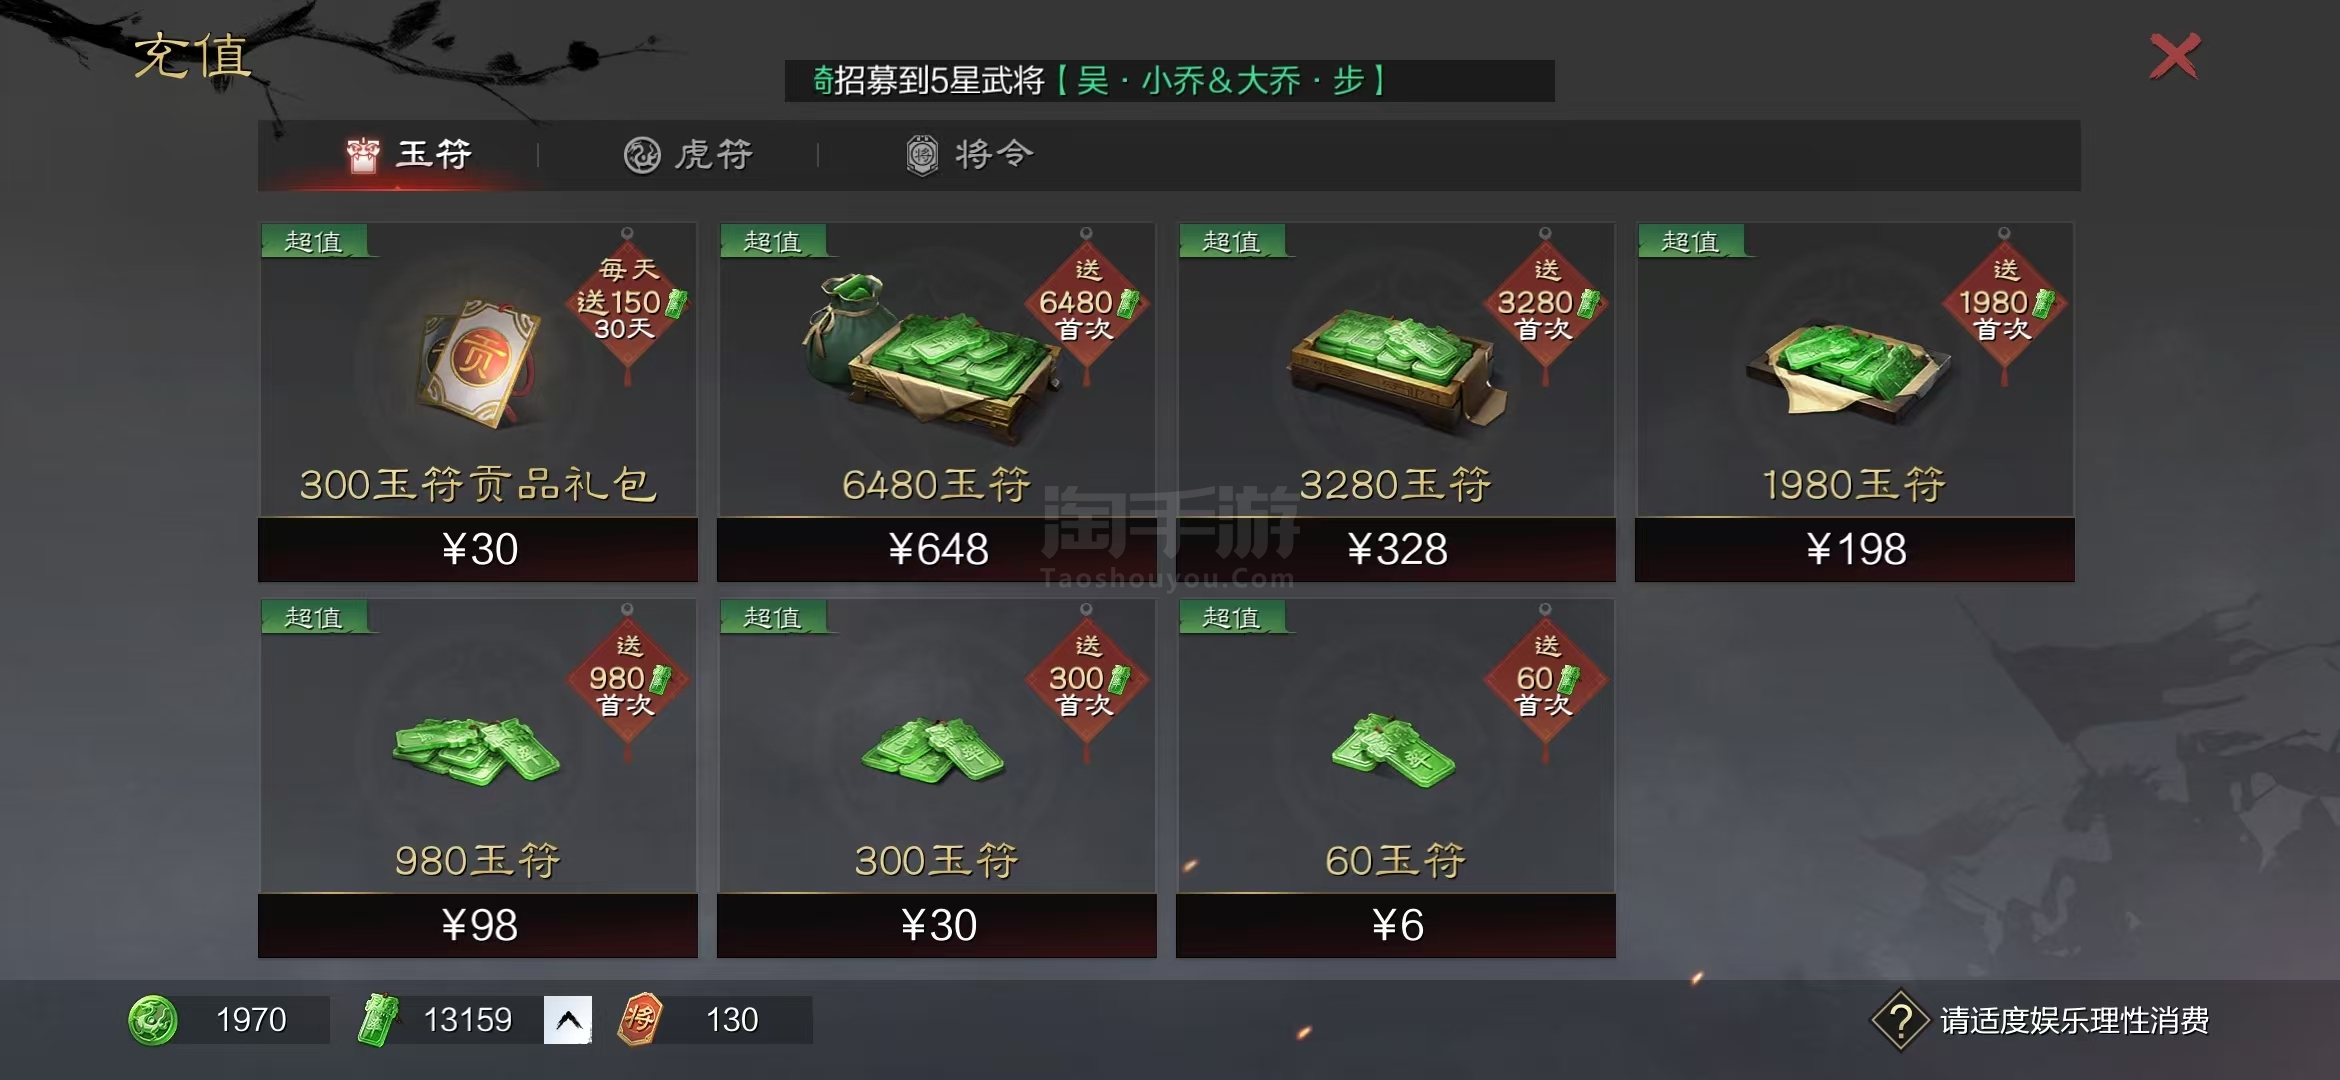This screenshot has height=1080, width=2340.
Task: Expand the jade balance arrow
Action: 568,1020
